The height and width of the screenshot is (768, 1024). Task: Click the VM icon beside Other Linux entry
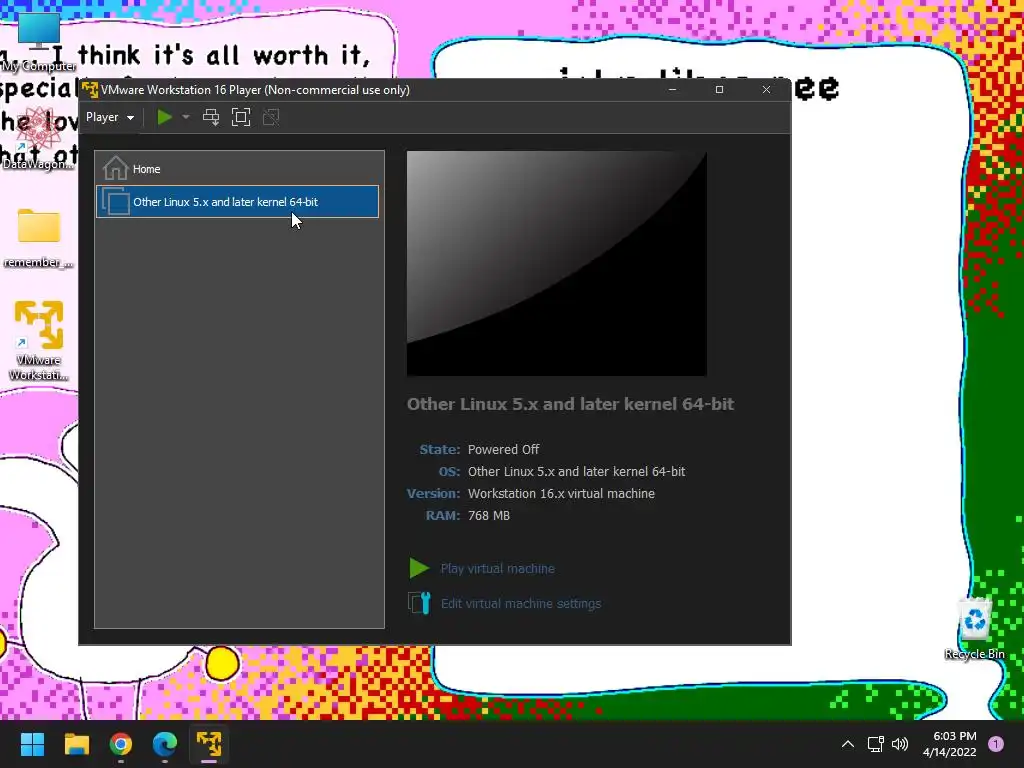(116, 201)
